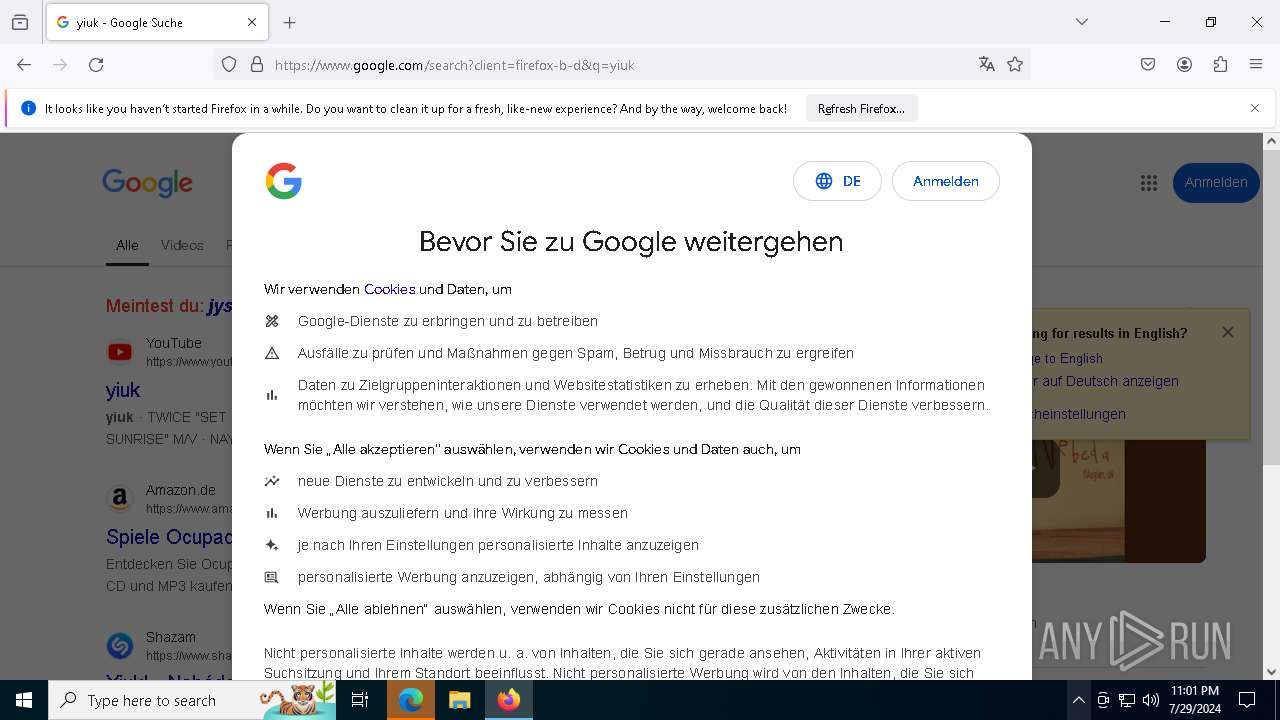View site security padlock info
The height and width of the screenshot is (720, 1280).
[257, 65]
